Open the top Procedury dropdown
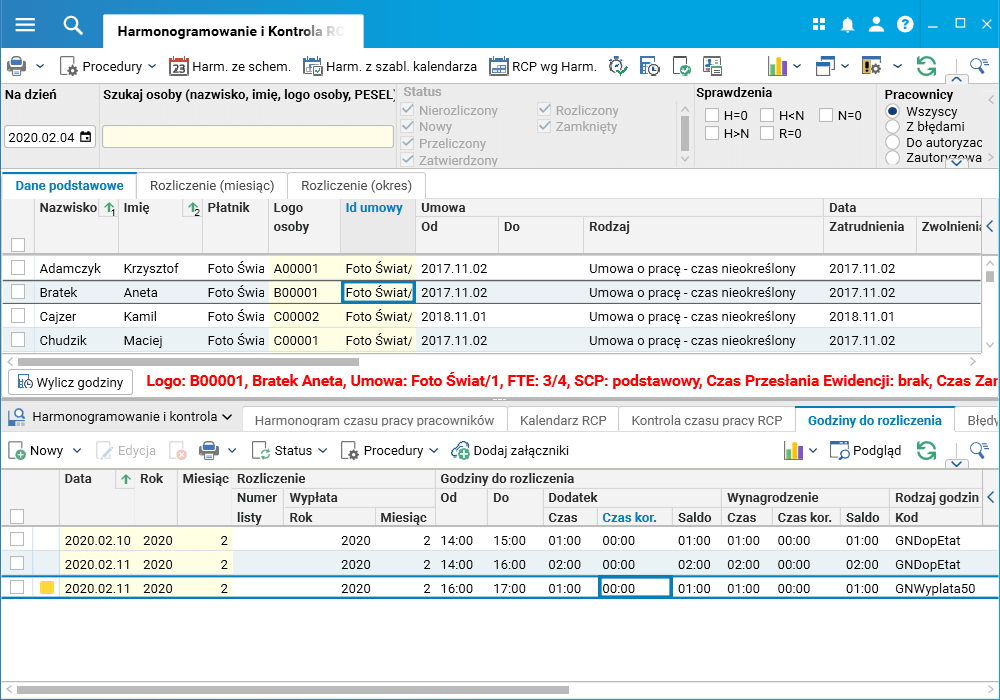The height and width of the screenshot is (700, 1000). point(108,66)
